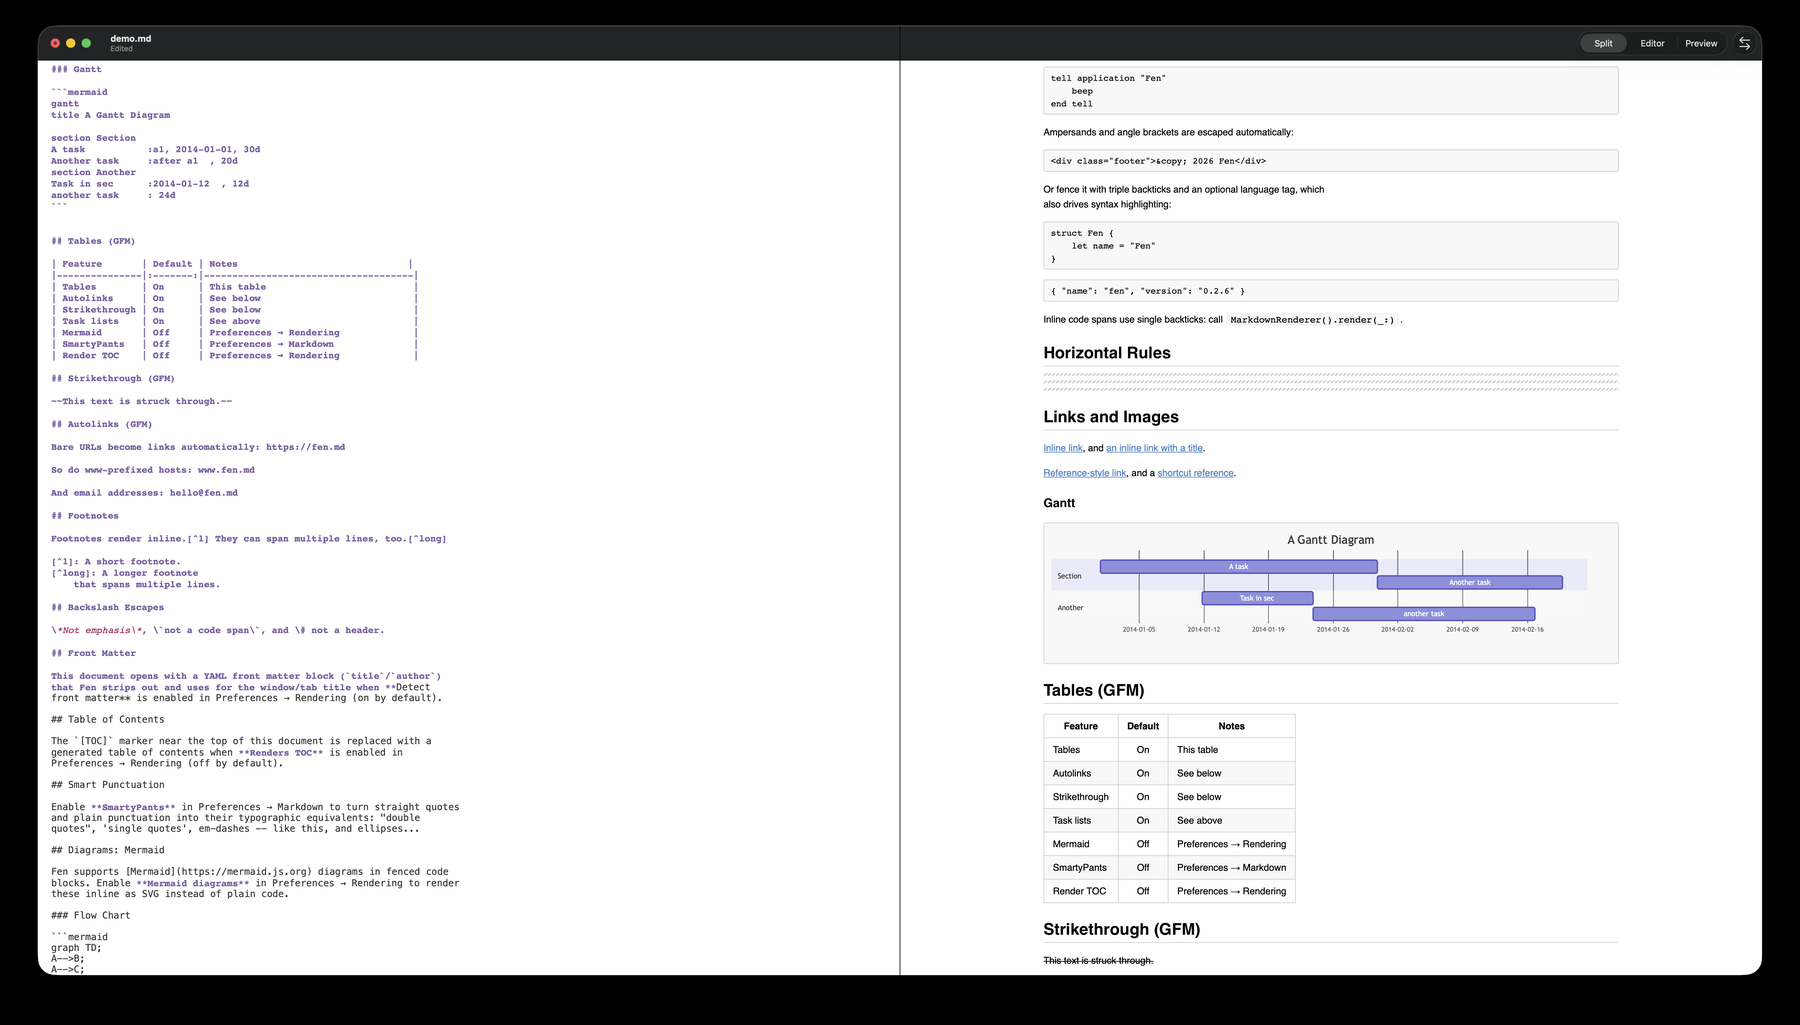
Task: Click the lowercase 'another task' Gantt bar
Action: (x=1423, y=614)
